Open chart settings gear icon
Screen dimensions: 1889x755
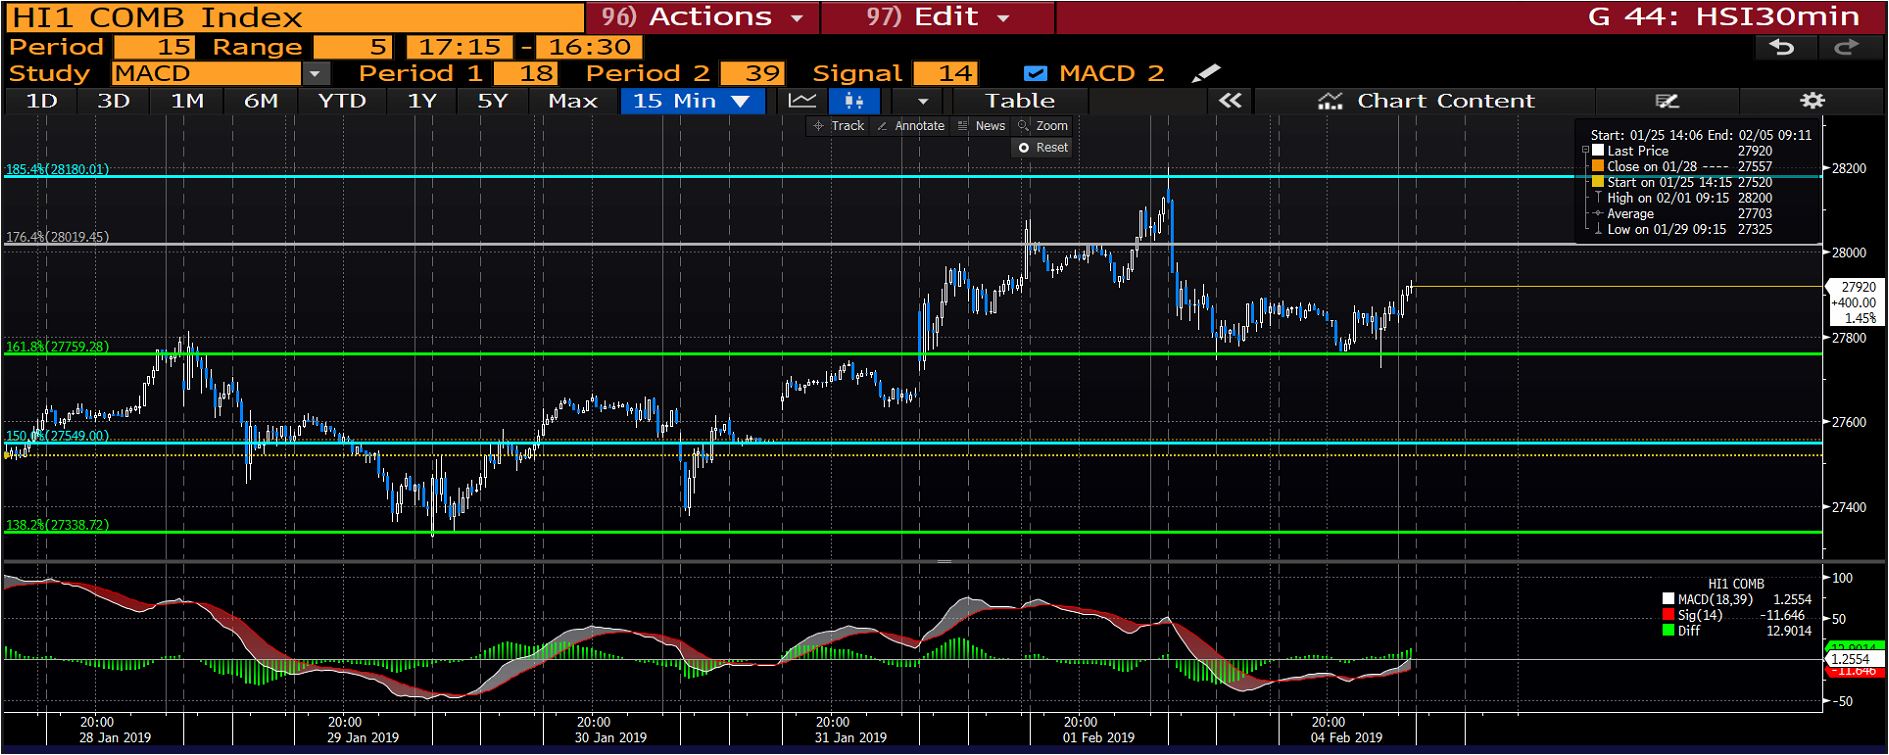1812,101
